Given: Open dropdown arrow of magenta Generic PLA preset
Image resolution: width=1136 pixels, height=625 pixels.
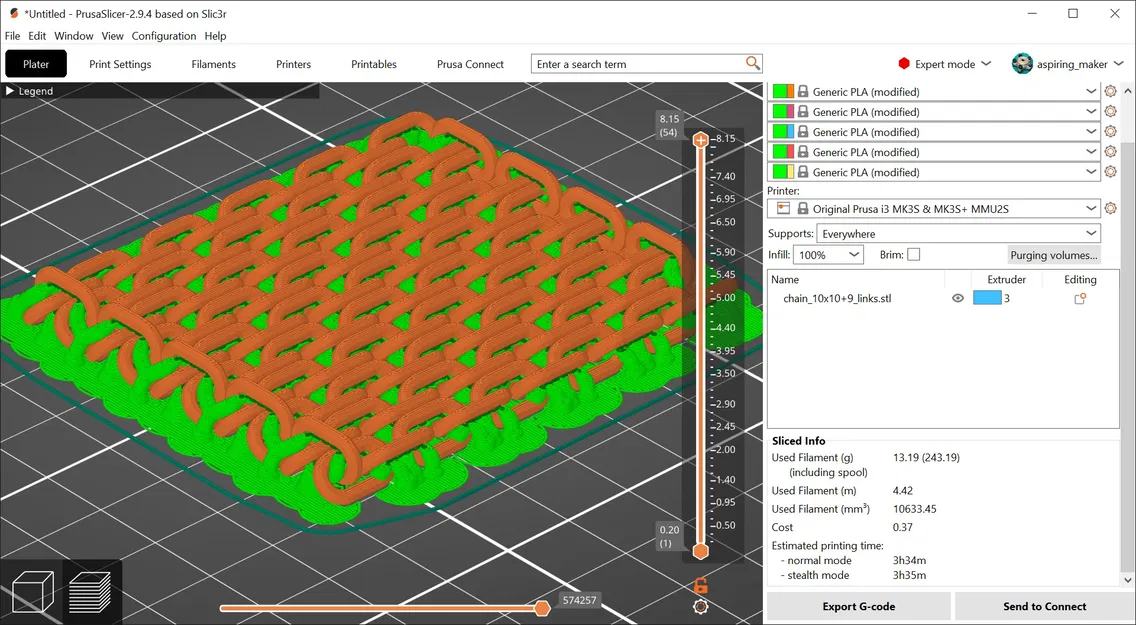Looking at the screenshot, I should tap(1091, 112).
